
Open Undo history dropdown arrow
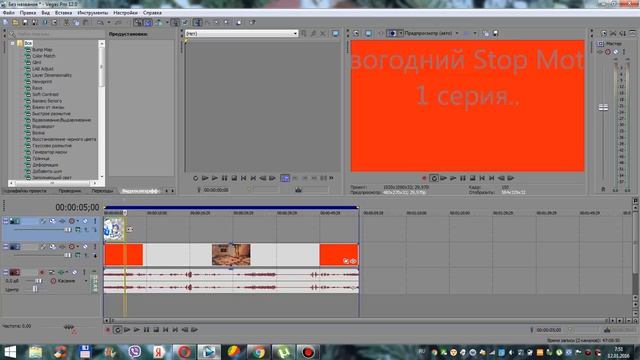[109, 22]
